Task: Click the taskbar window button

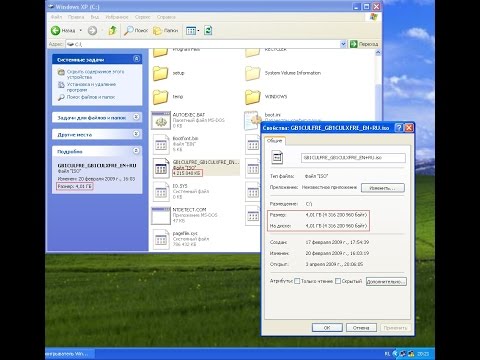Action: 70,353
